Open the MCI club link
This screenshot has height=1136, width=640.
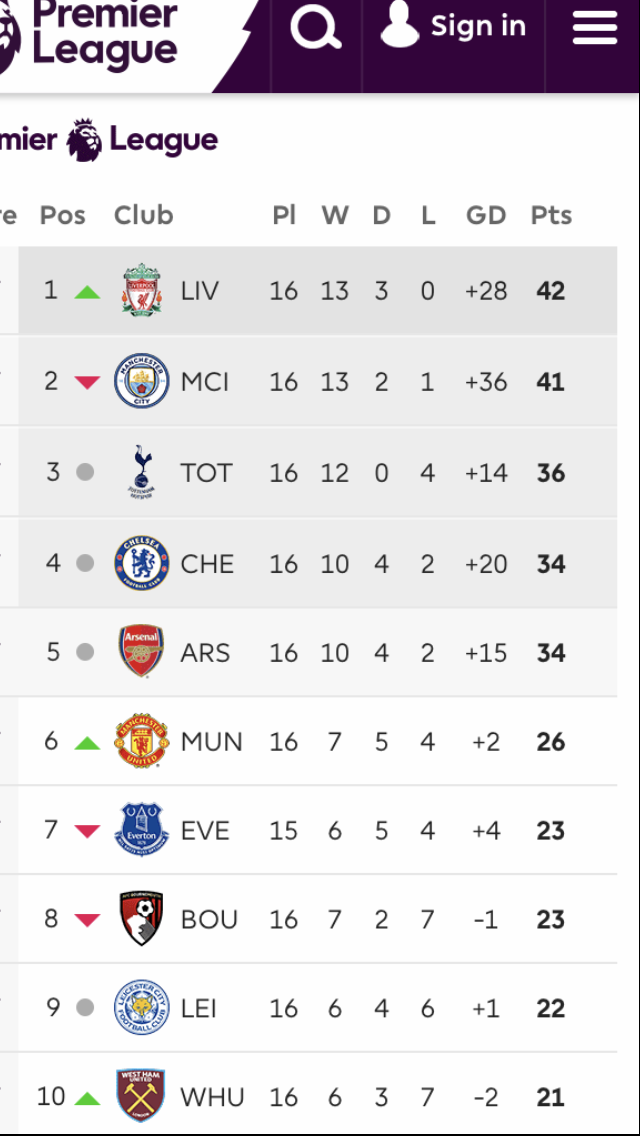pyautogui.click(x=205, y=381)
